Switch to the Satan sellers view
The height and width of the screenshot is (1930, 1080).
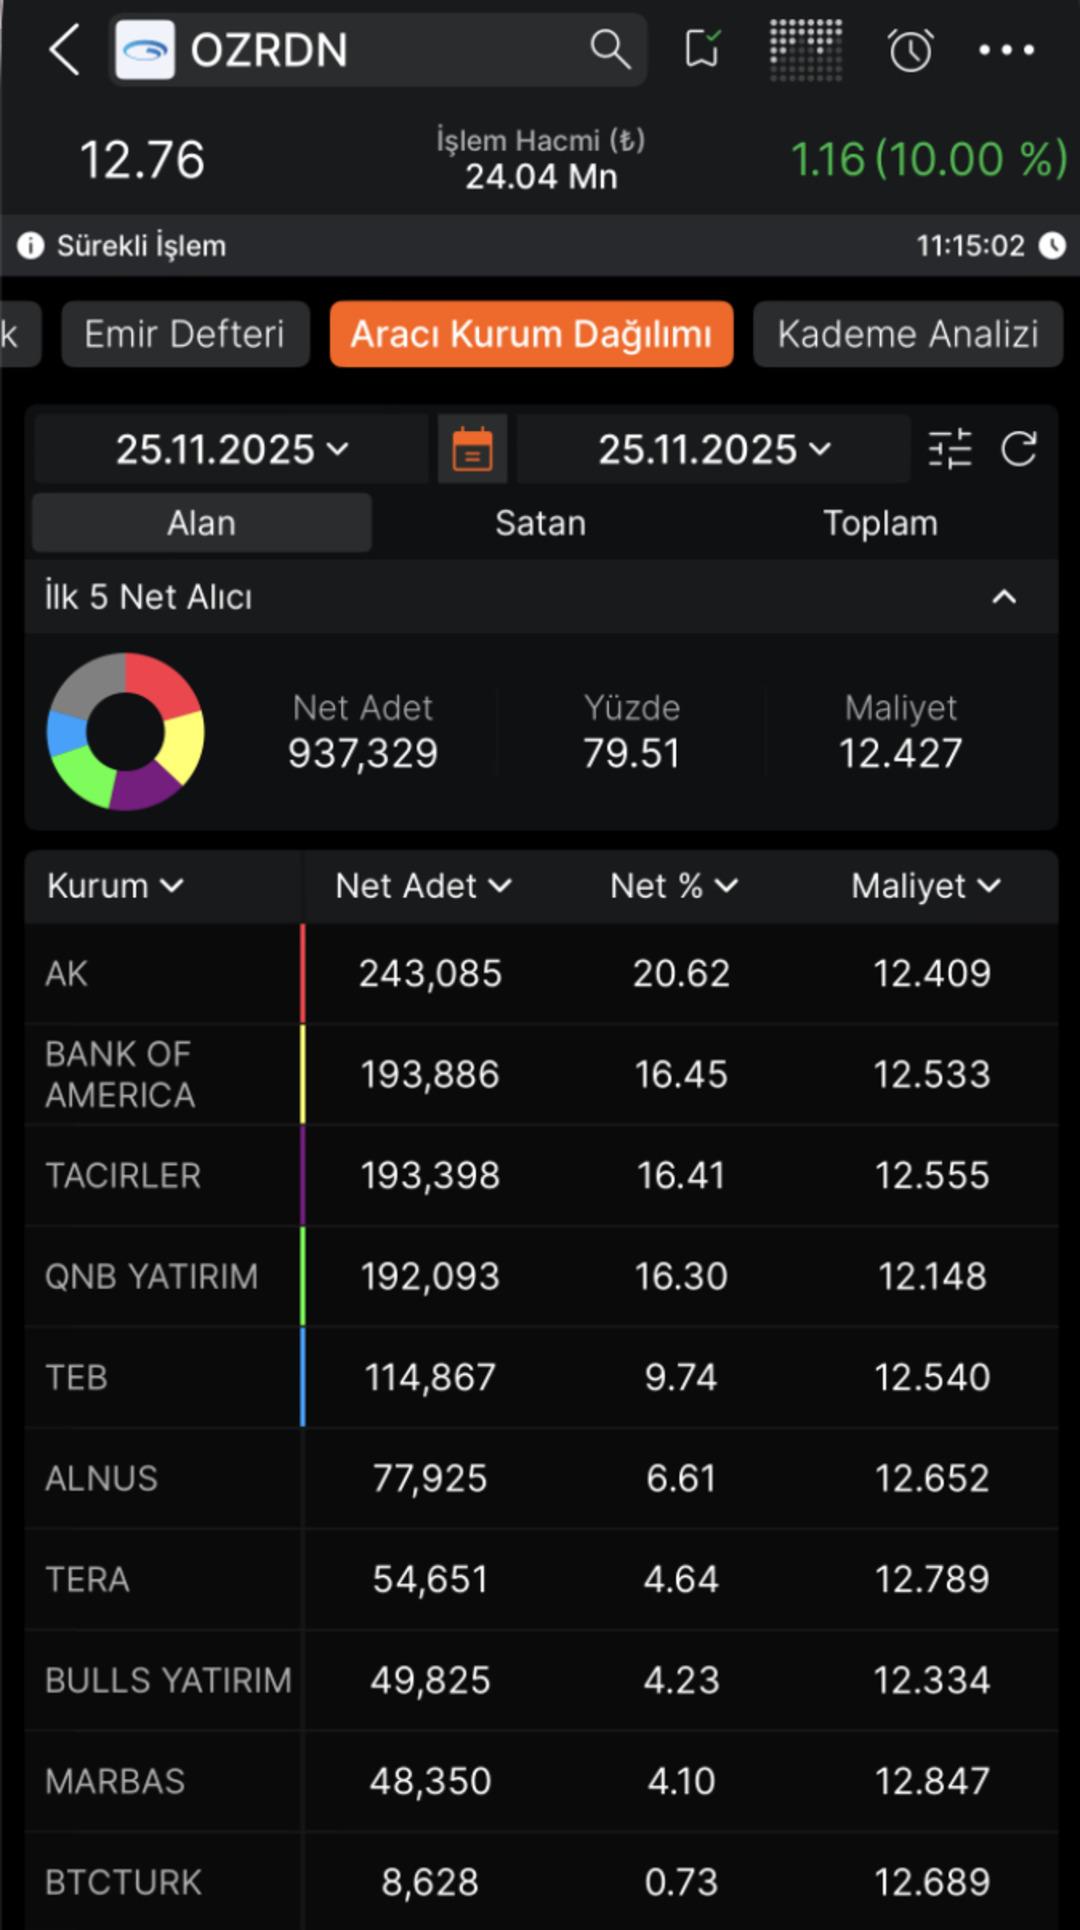click(x=540, y=523)
